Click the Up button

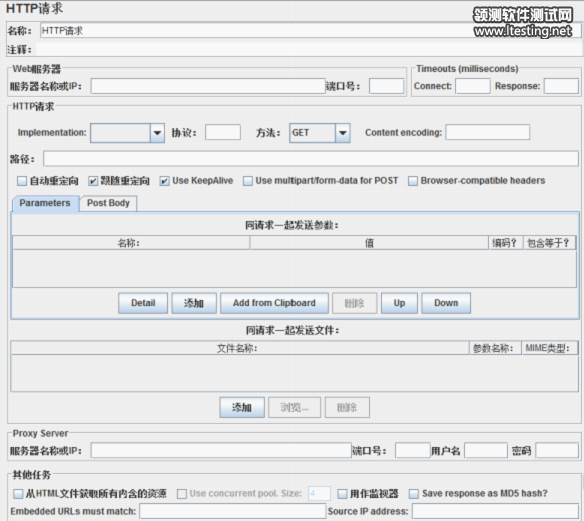(399, 303)
